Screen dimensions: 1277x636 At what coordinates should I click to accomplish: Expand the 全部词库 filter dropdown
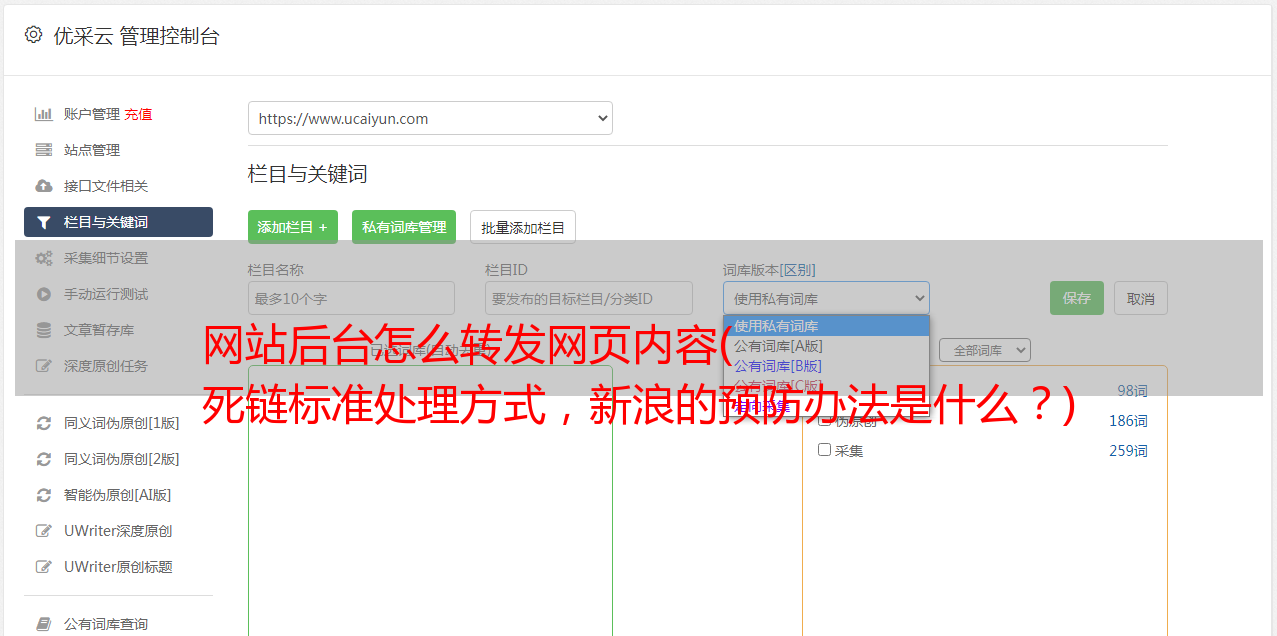click(984, 350)
